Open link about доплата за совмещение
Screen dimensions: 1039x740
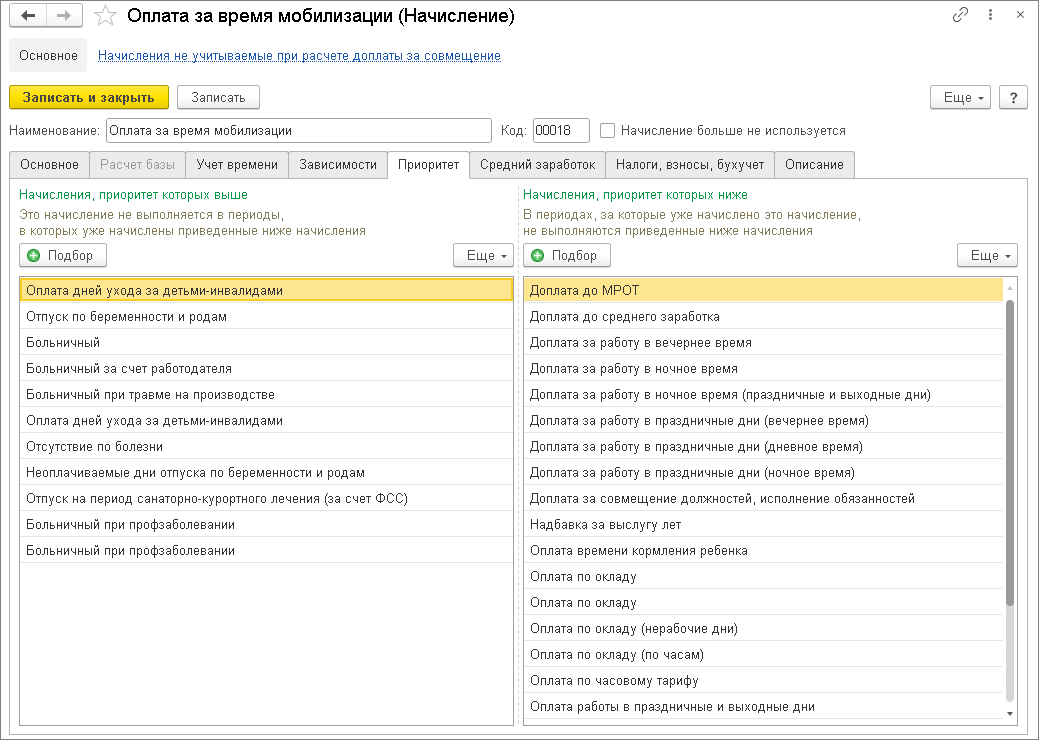tap(300, 56)
